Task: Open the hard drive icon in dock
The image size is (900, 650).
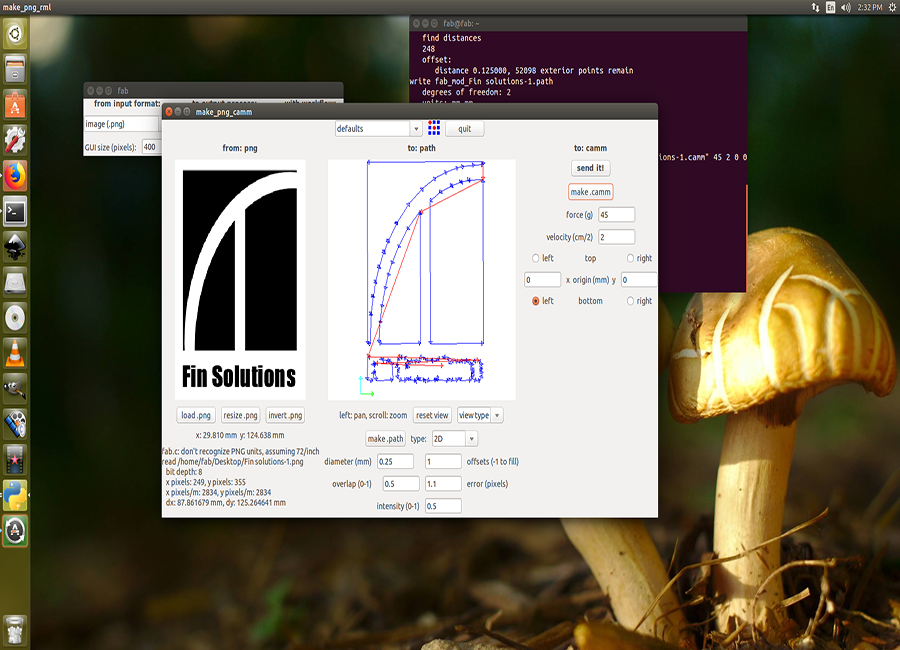Action: 15,282
